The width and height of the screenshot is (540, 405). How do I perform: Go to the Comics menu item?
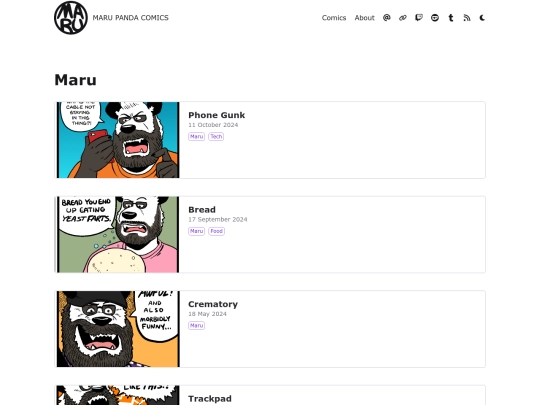[x=334, y=18]
